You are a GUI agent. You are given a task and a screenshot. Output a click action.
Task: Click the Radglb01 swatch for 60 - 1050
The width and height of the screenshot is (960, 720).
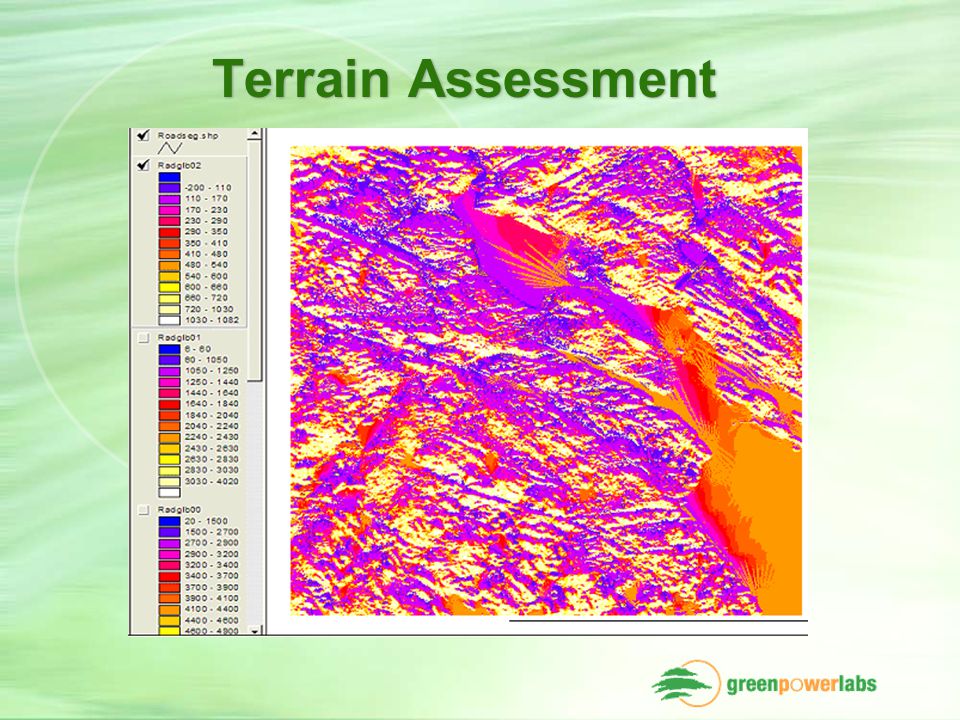tap(170, 360)
